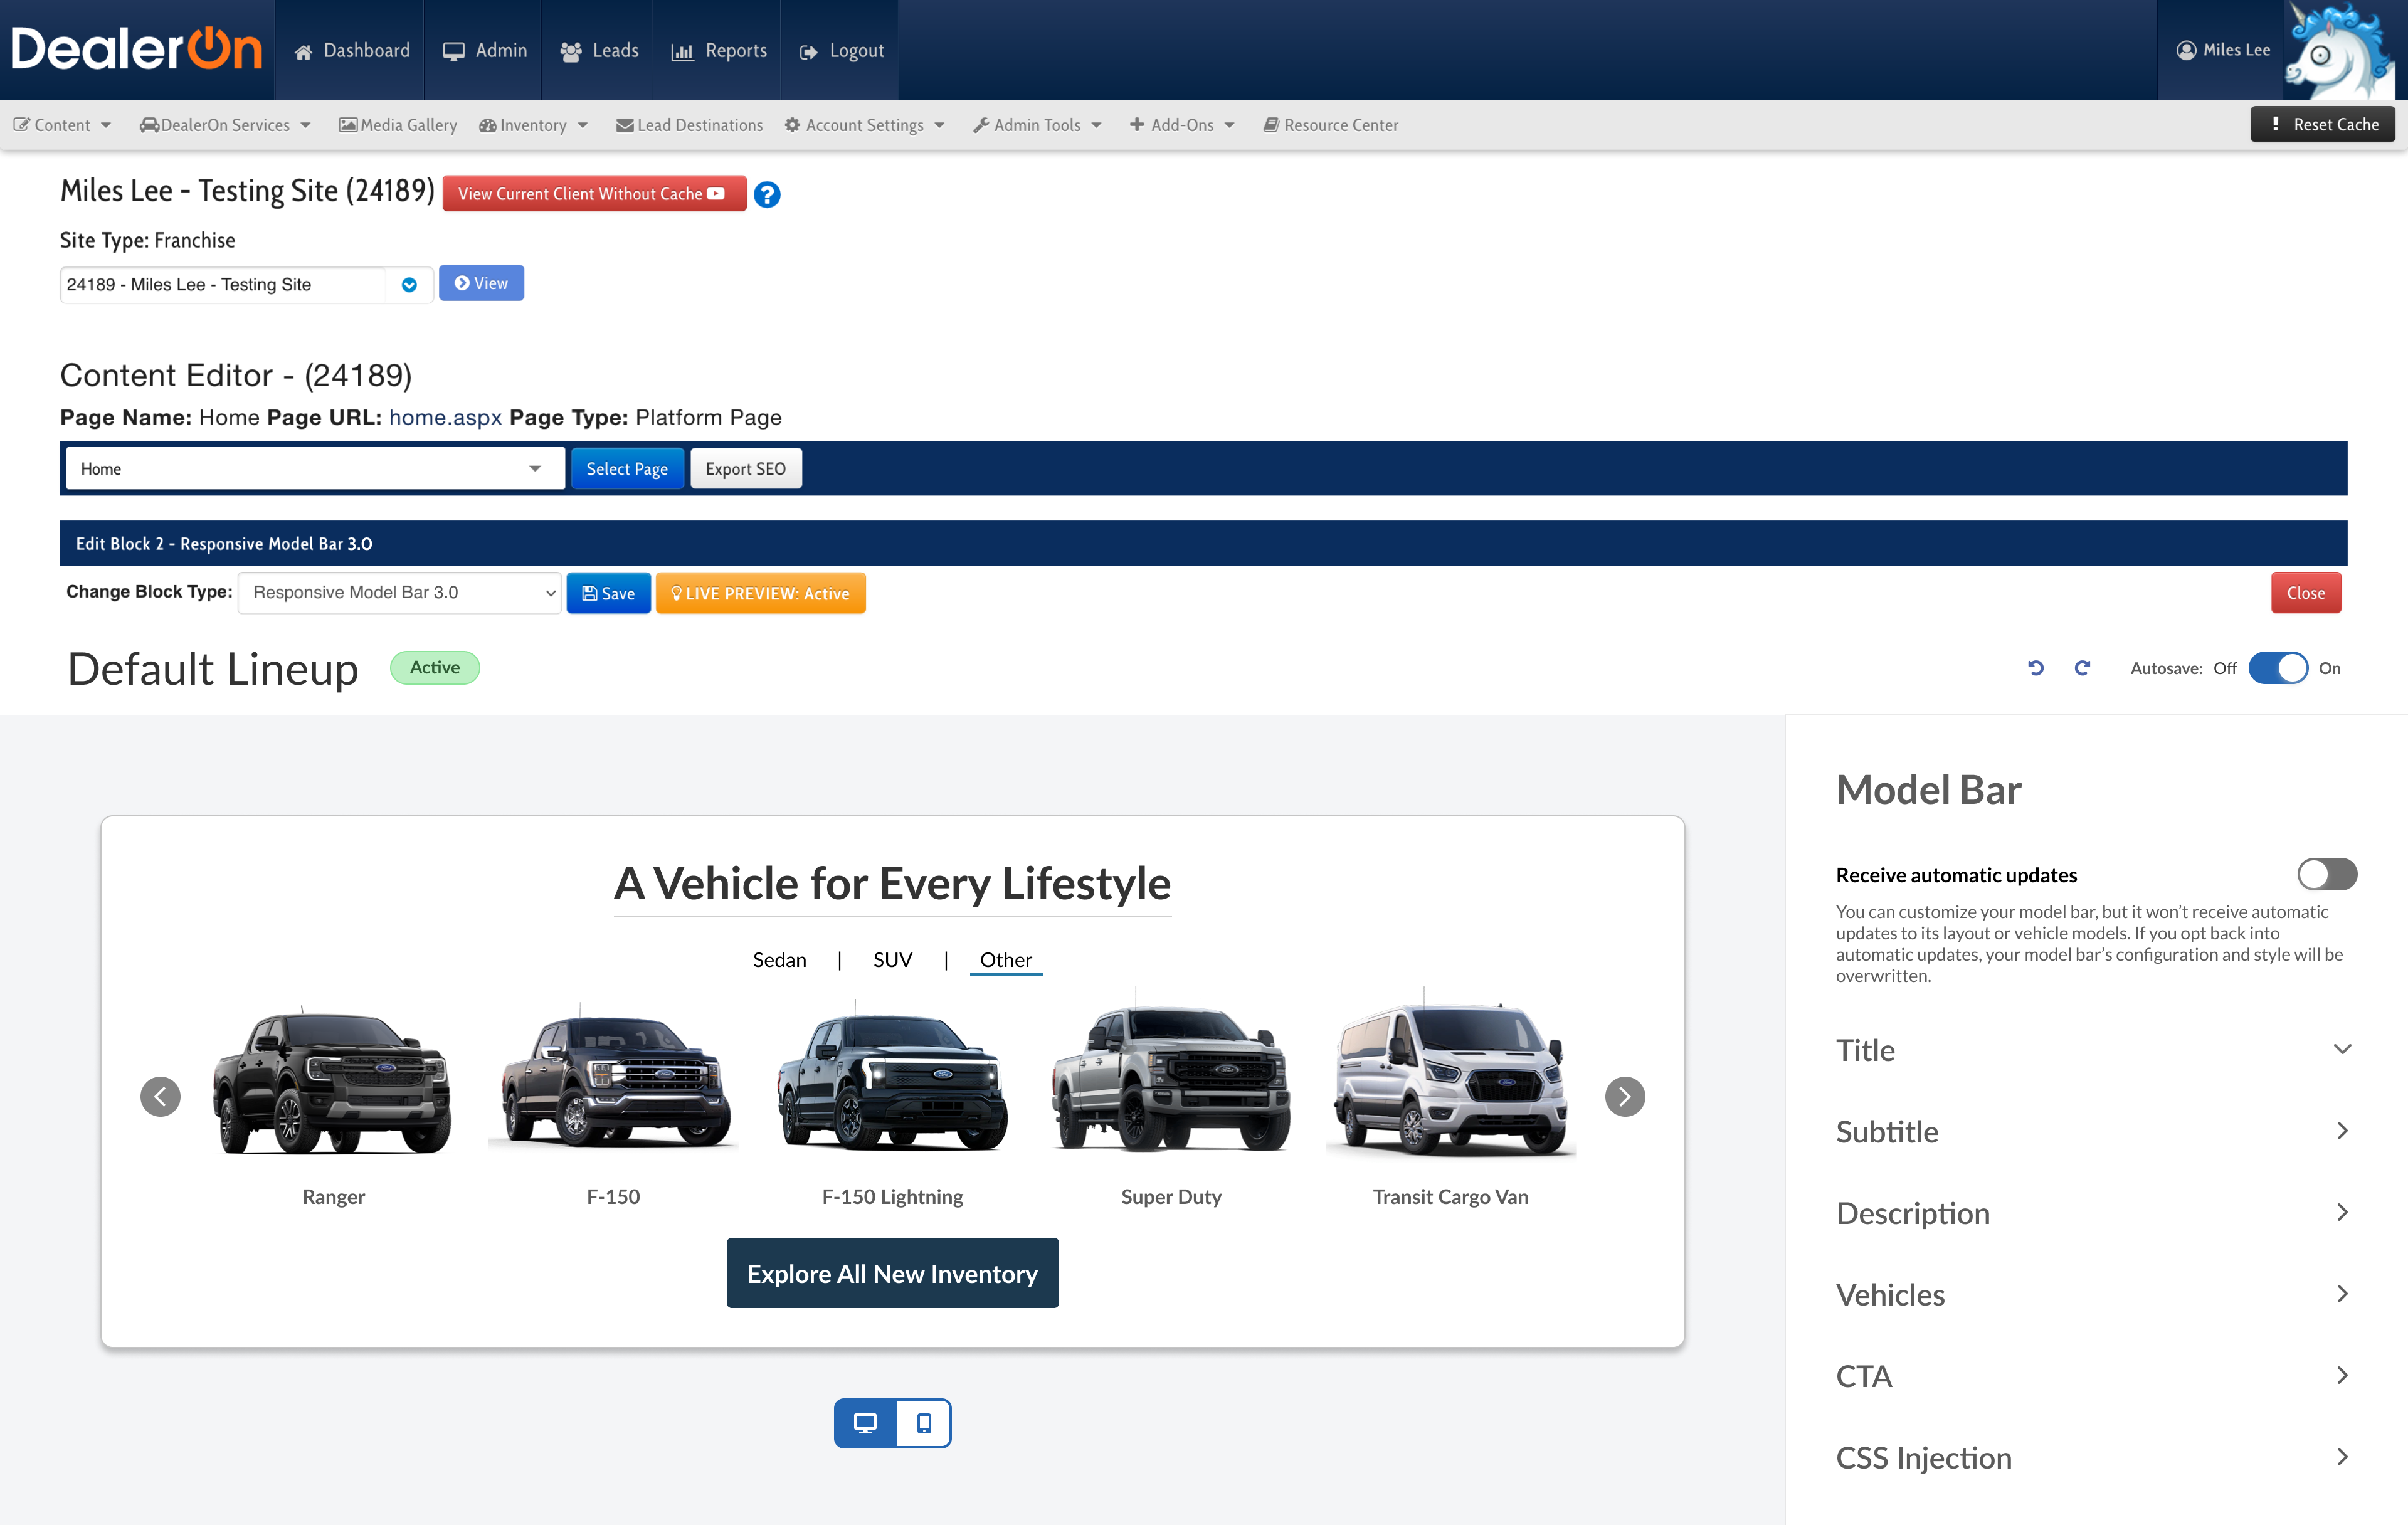Open the Add-Ons dropdown
Image resolution: width=2408 pixels, height=1525 pixels.
click(1182, 125)
